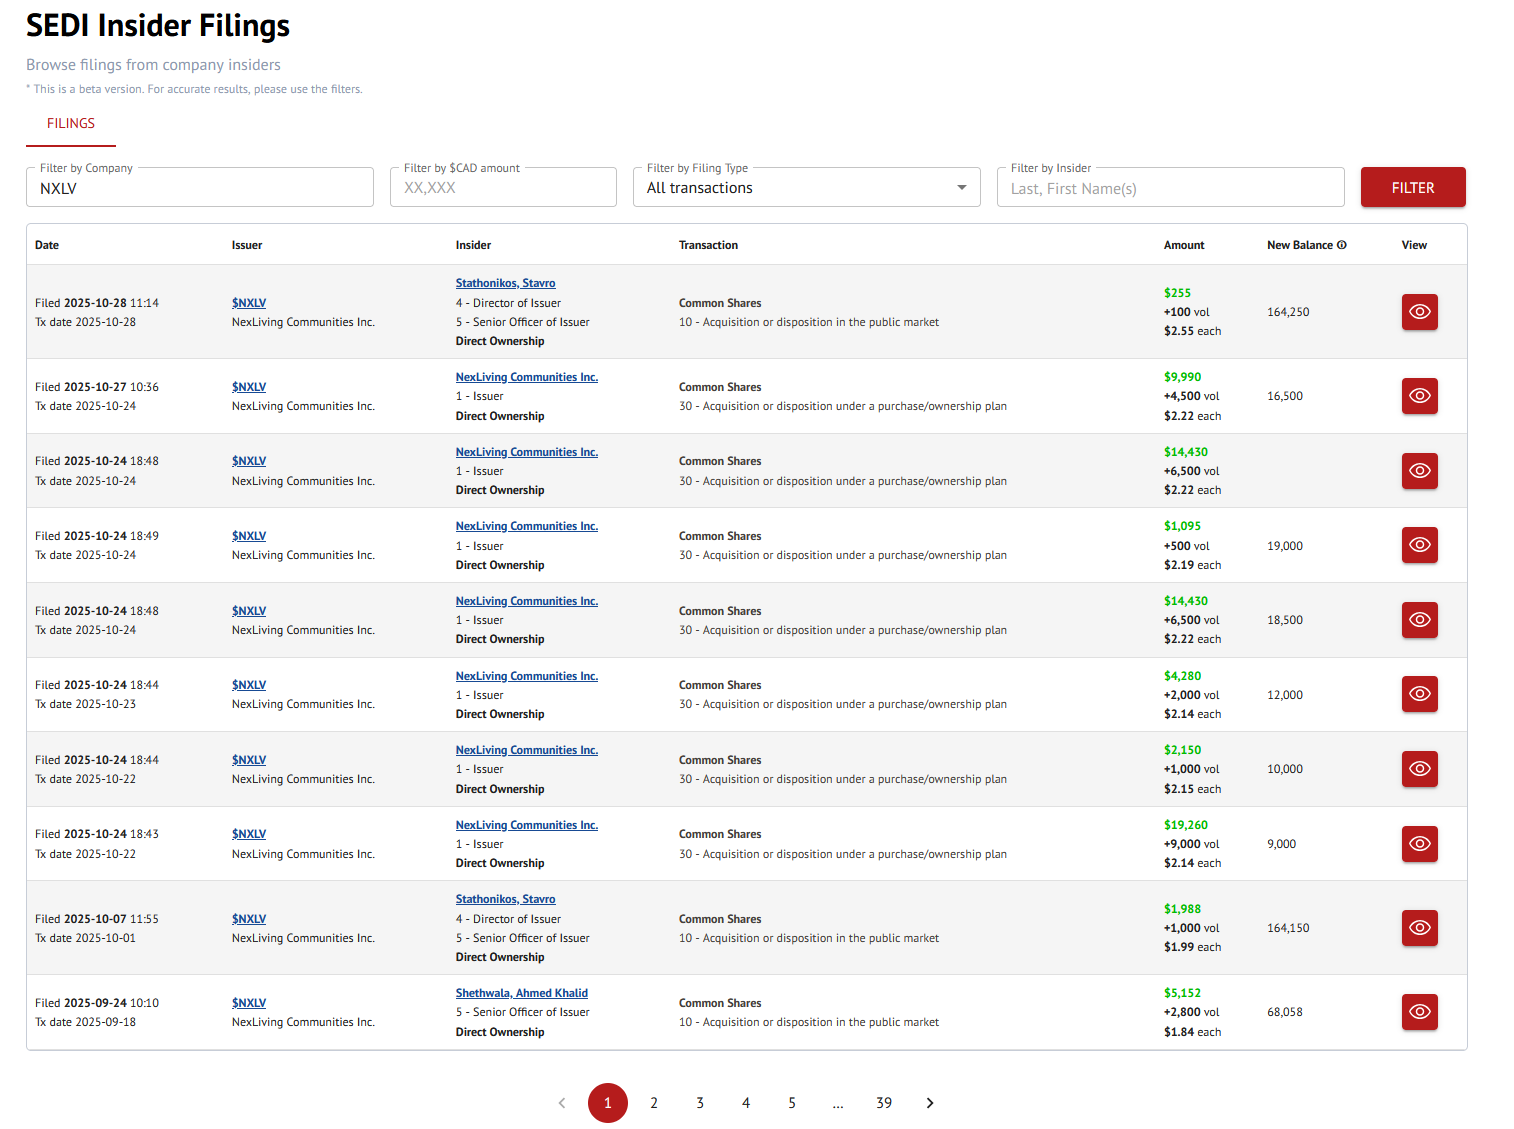The image size is (1514, 1129).
Task: Open NexLiving Communities Inc. insider link for $2,150
Action: [527, 751]
